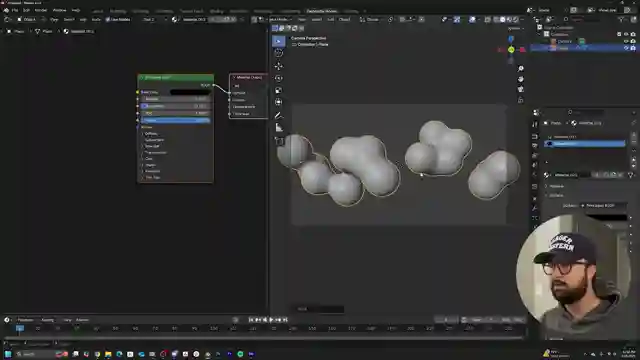Adjust the Metallic slider in BSDF node

(176, 99)
